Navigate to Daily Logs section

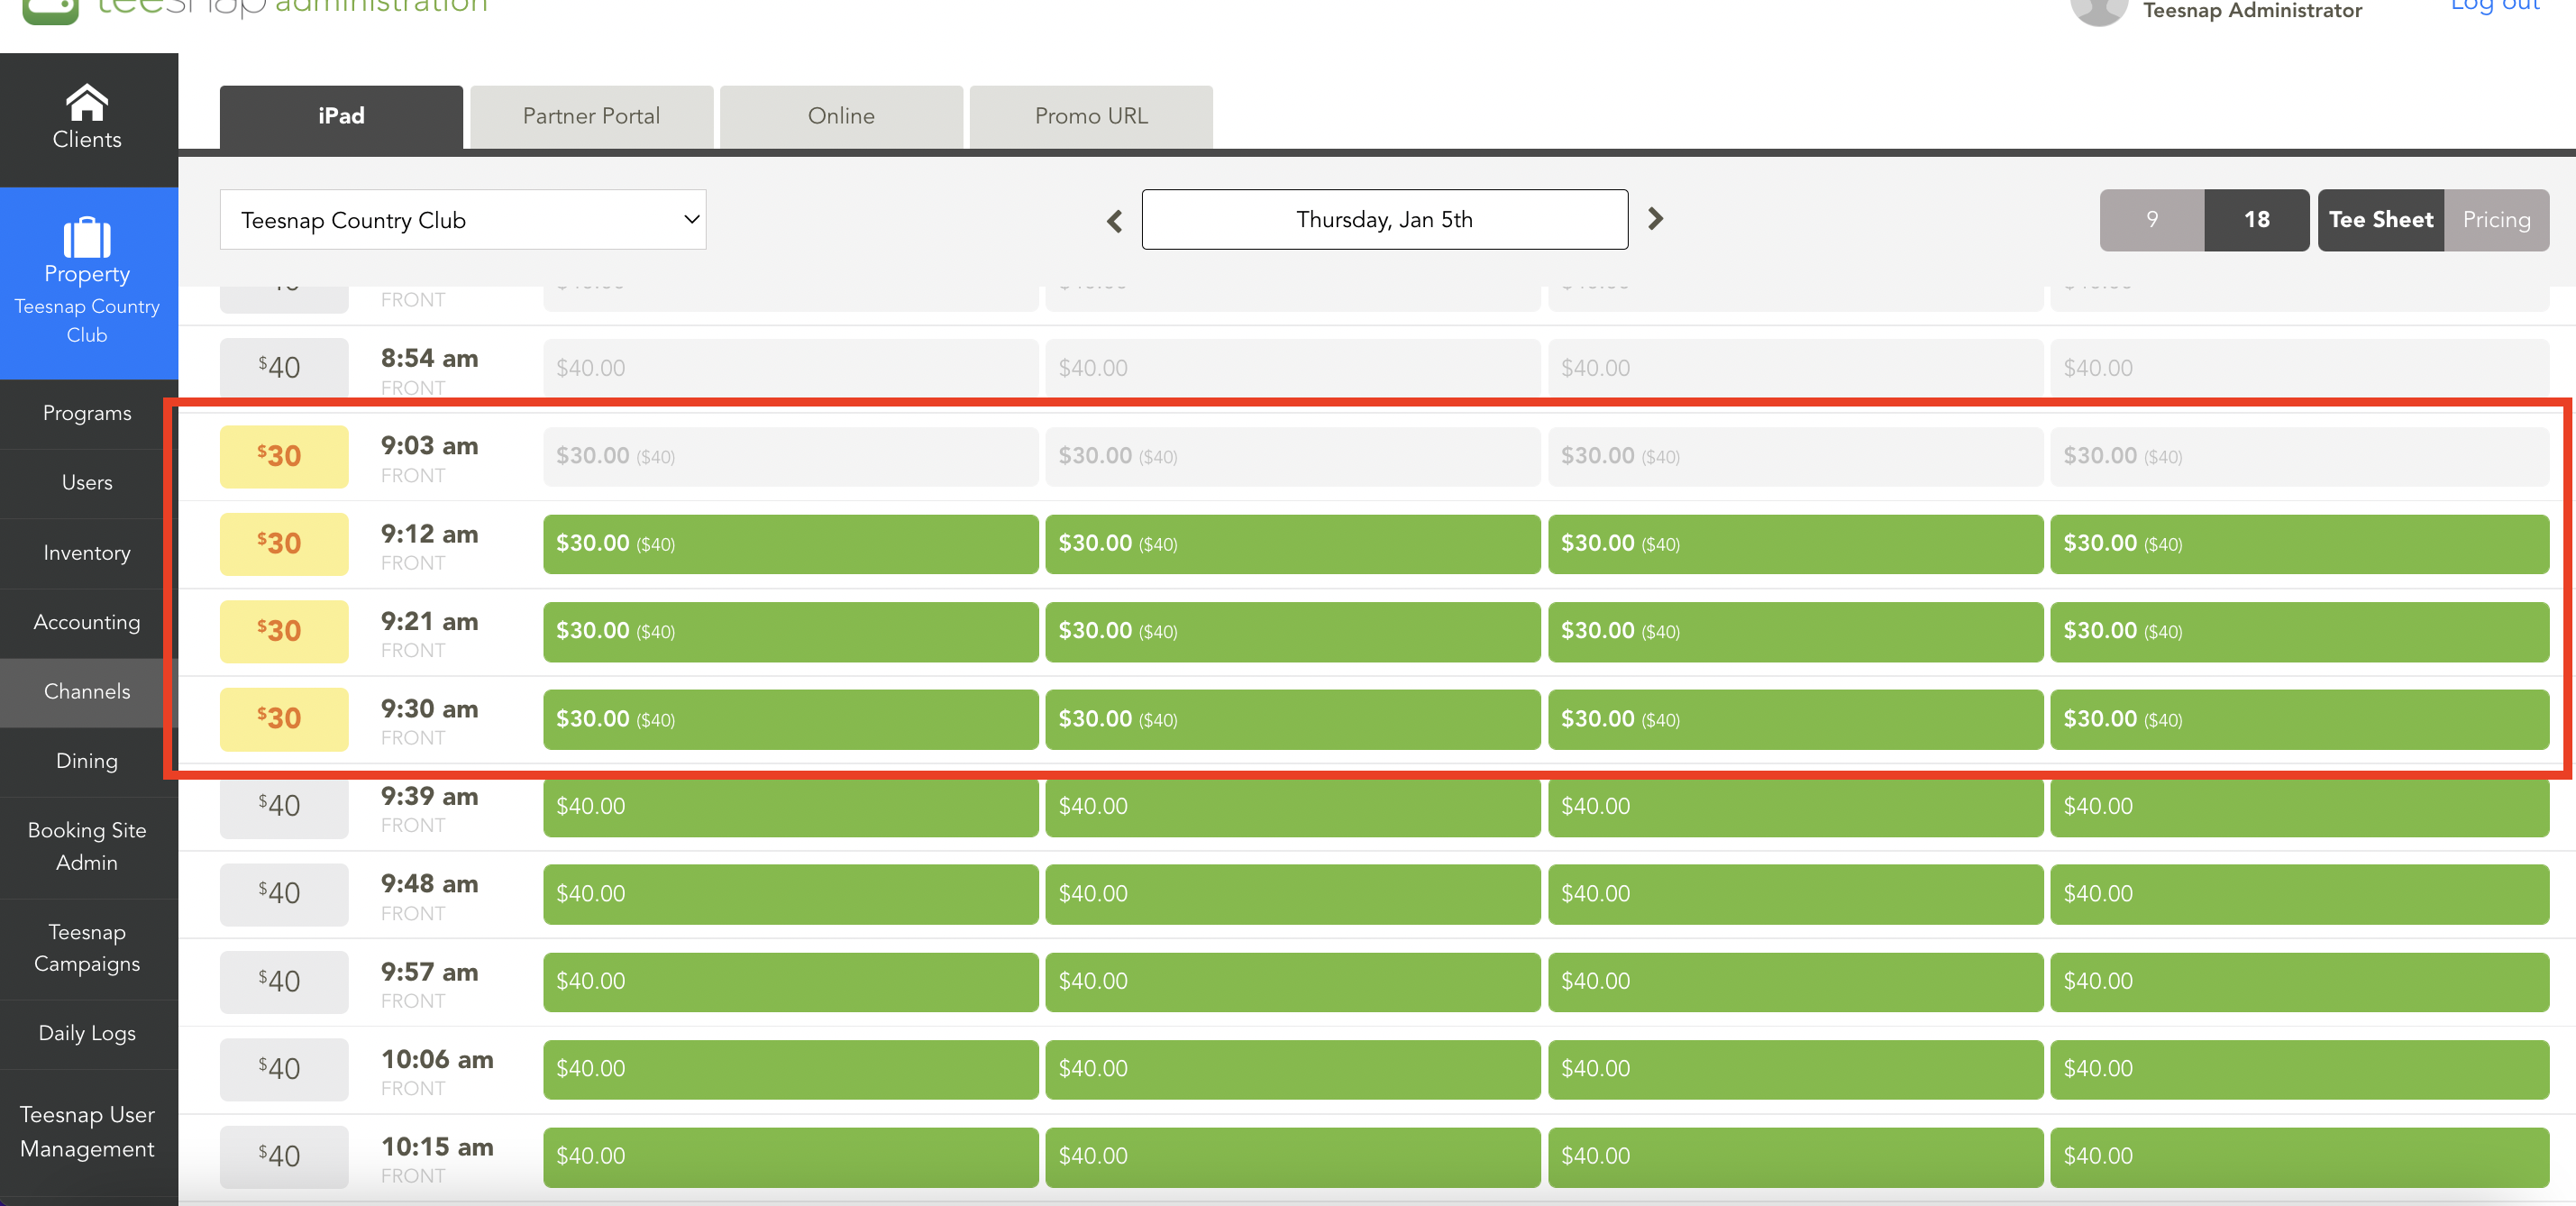tap(87, 1032)
